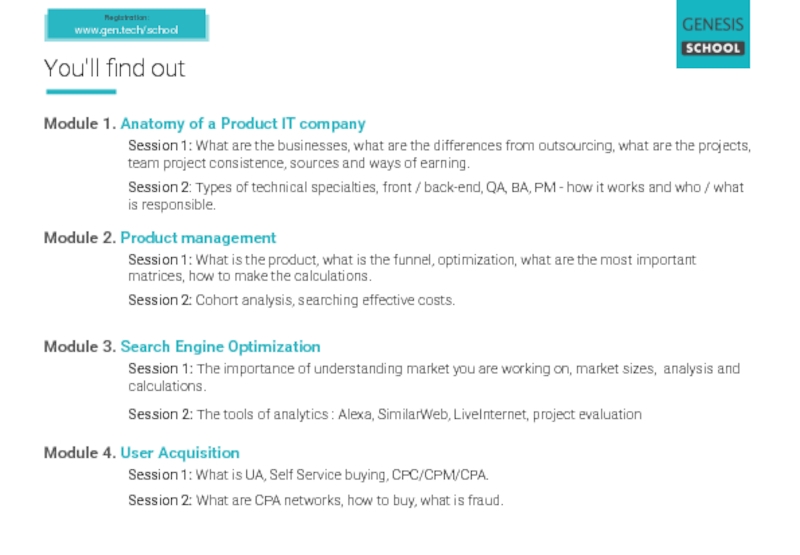Select Module 3 Session 1 on market sizes
This screenshot has height=555, width=800.
tap(433, 377)
